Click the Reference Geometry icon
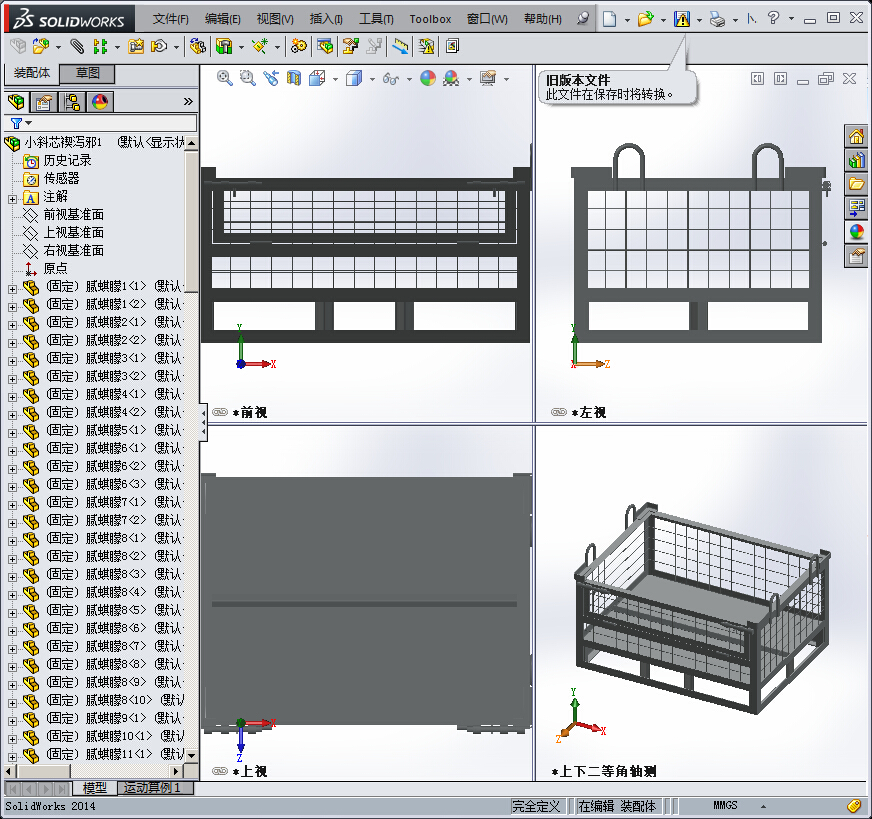Viewport: 872px width, 819px height. 260,46
